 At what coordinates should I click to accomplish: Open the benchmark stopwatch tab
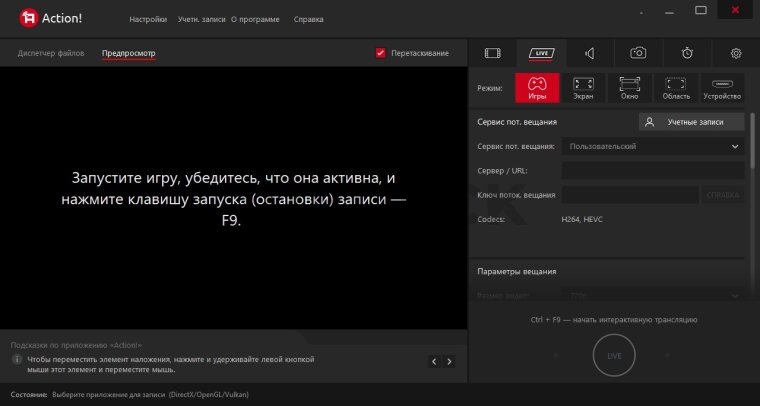[x=687, y=53]
